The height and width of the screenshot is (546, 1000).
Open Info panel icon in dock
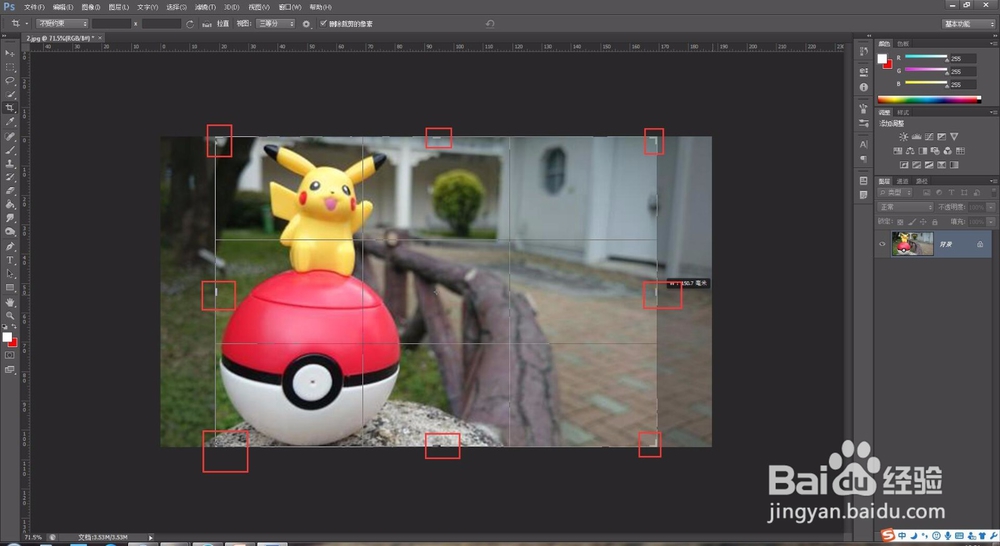pyautogui.click(x=864, y=87)
